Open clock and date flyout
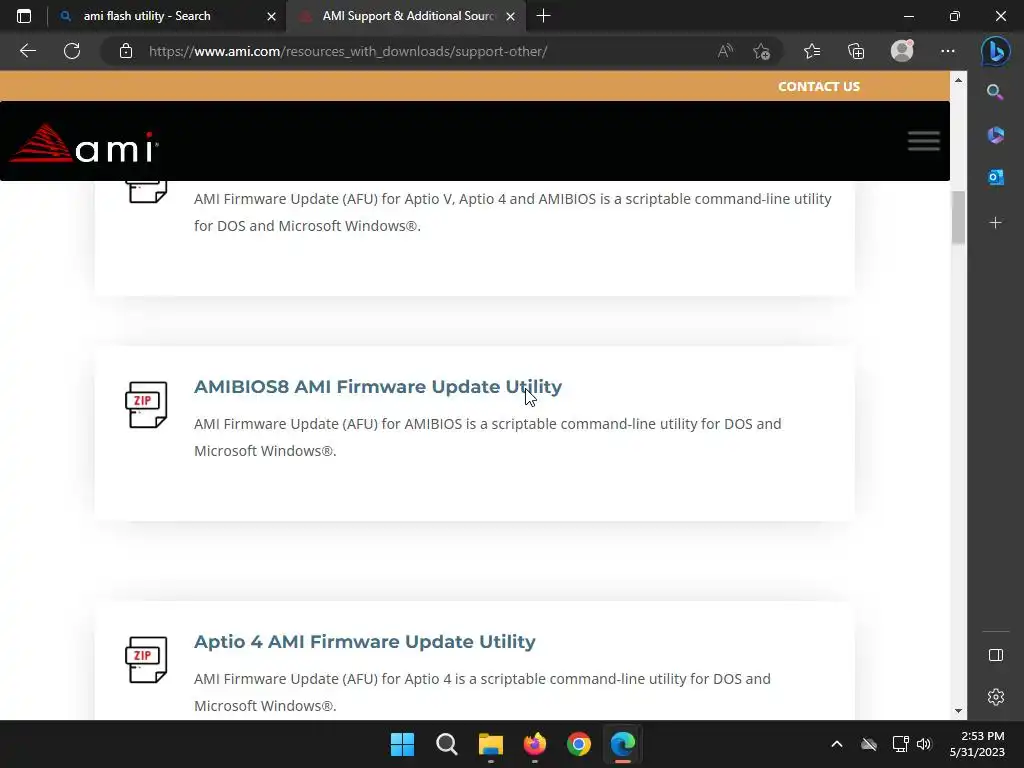Image resolution: width=1024 pixels, height=768 pixels. click(x=977, y=744)
